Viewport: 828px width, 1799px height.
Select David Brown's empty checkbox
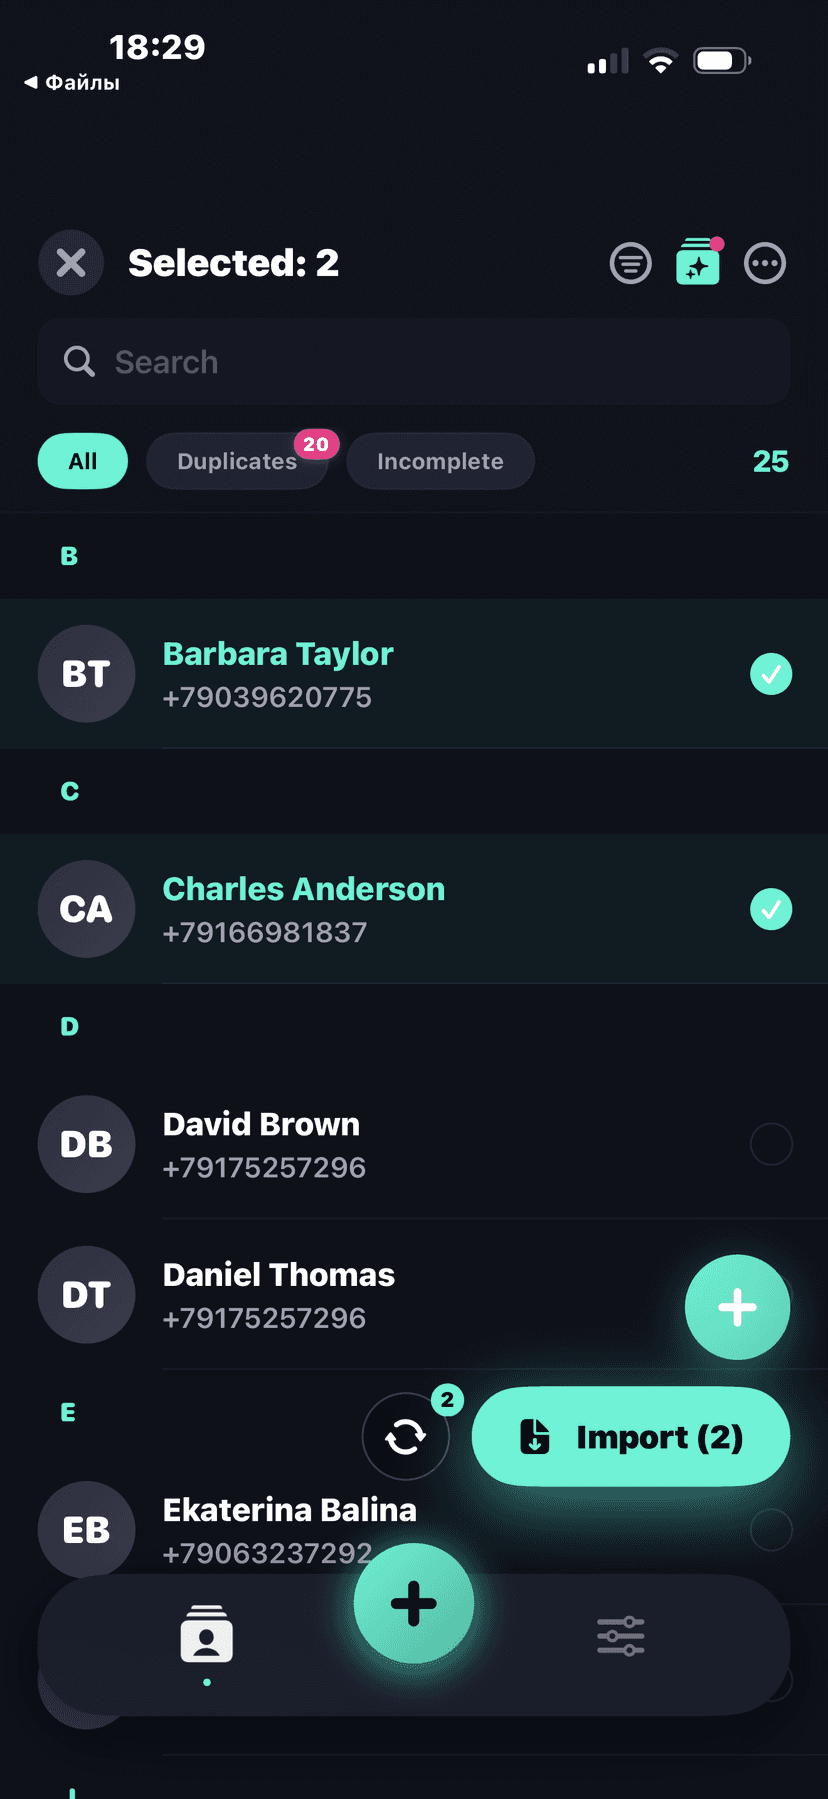[x=771, y=1144]
